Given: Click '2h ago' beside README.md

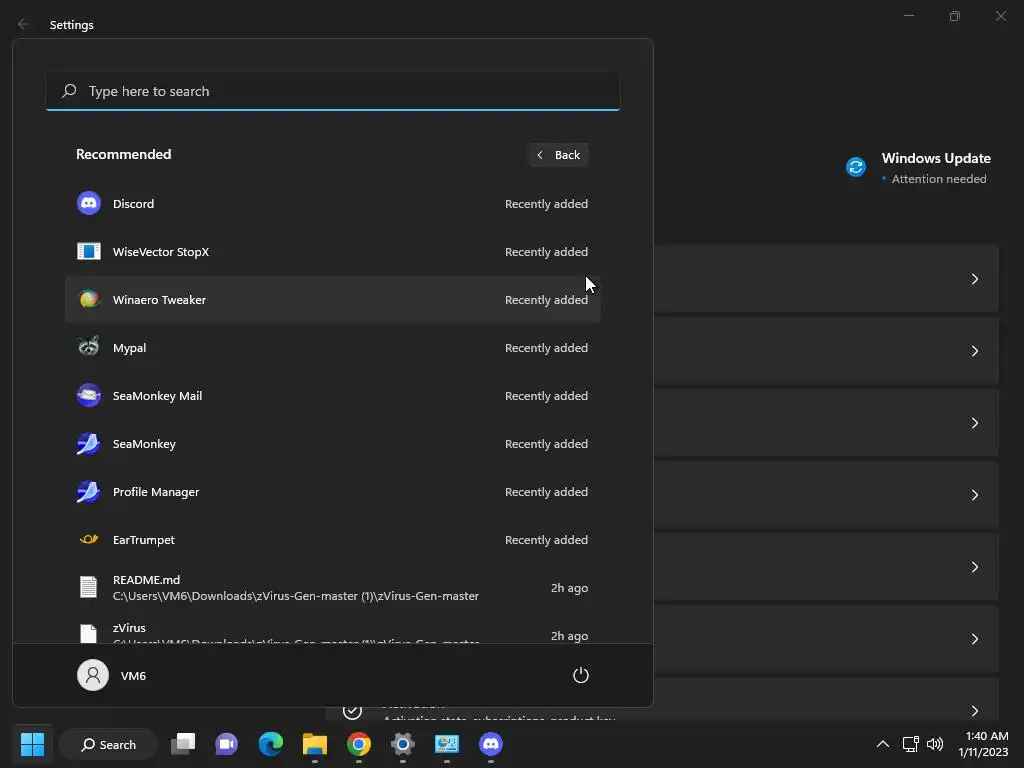Looking at the screenshot, I should [569, 588].
